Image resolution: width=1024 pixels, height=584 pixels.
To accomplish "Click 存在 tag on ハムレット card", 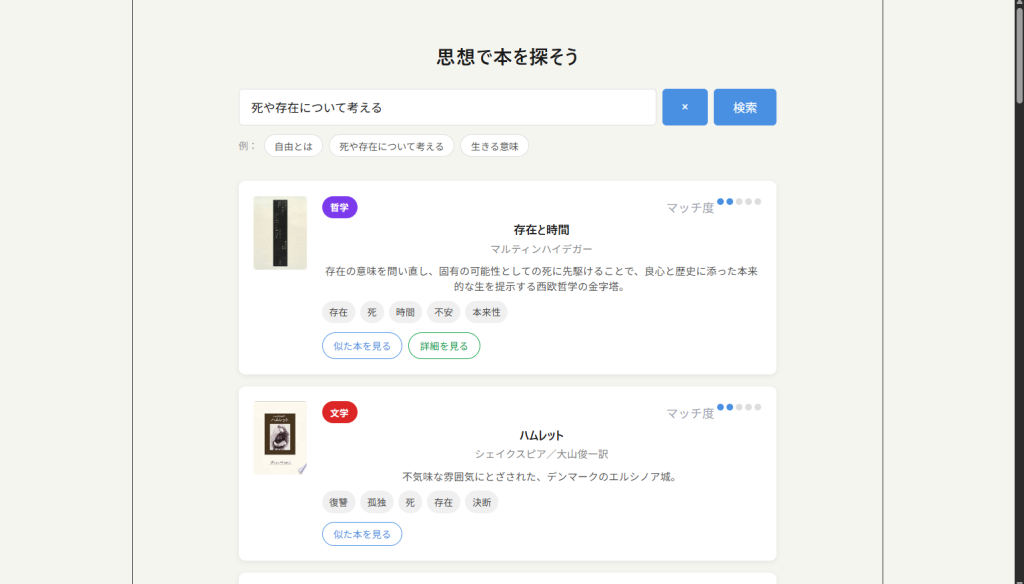I will (443, 502).
